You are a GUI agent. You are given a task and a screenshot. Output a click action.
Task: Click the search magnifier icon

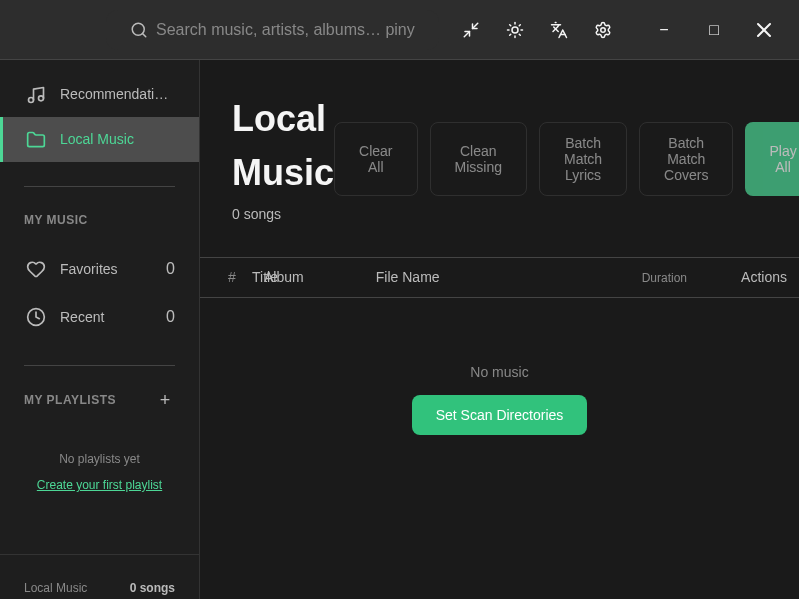point(139,30)
